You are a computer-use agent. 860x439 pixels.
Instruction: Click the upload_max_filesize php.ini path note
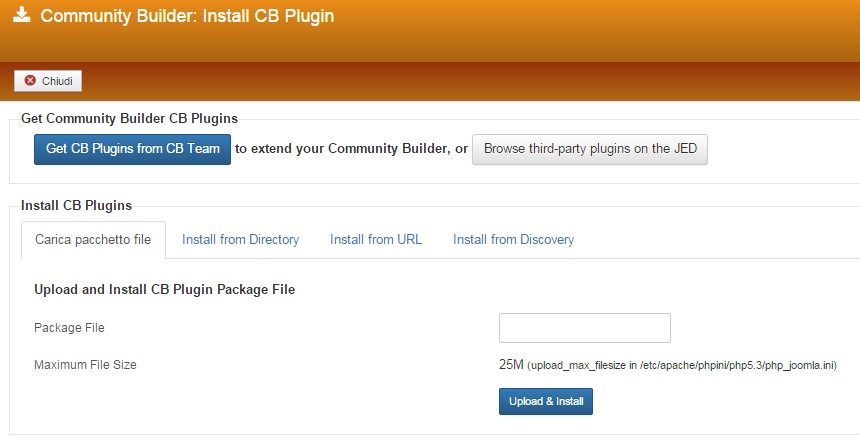[x=682, y=365]
